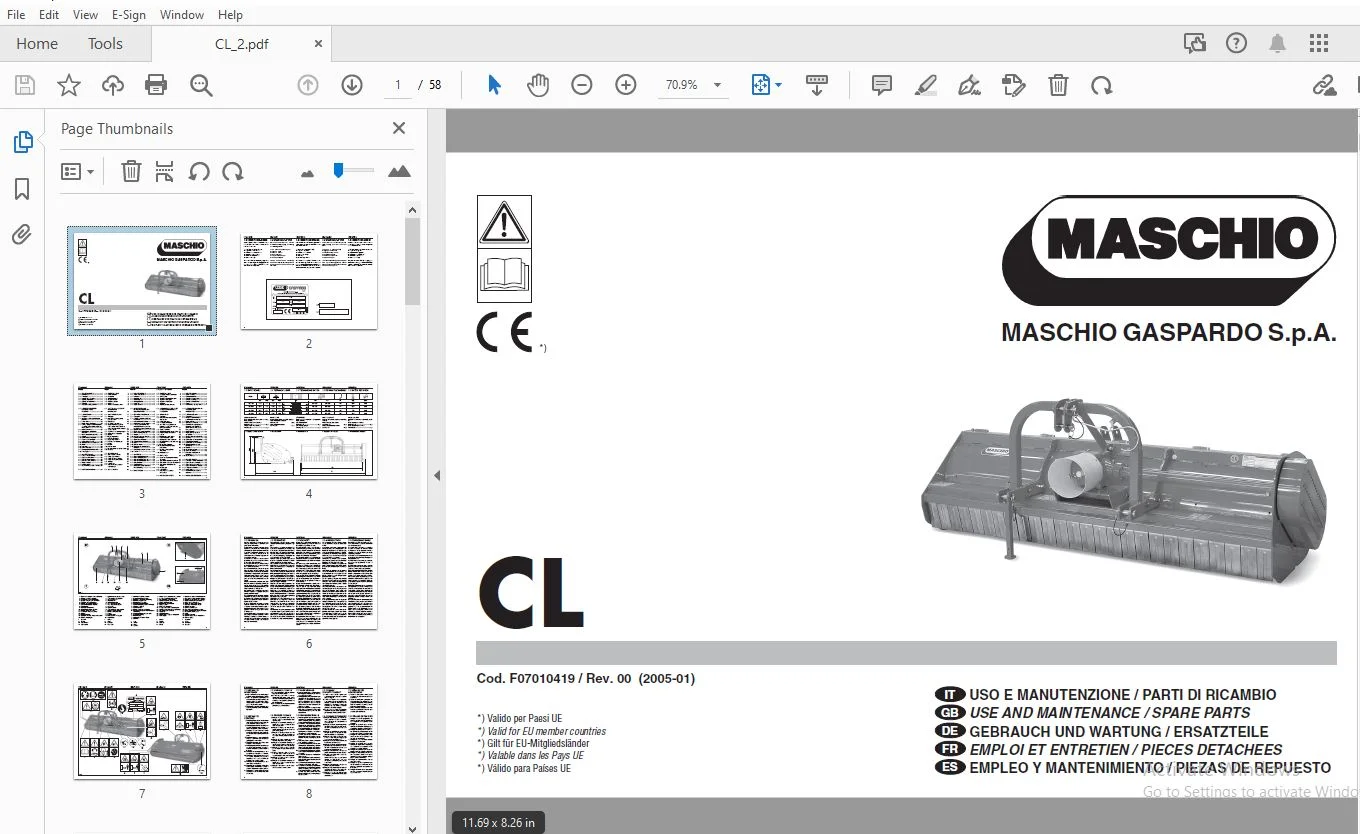Zoom out with the minus button
The height and width of the screenshot is (834, 1360).
[x=582, y=86]
